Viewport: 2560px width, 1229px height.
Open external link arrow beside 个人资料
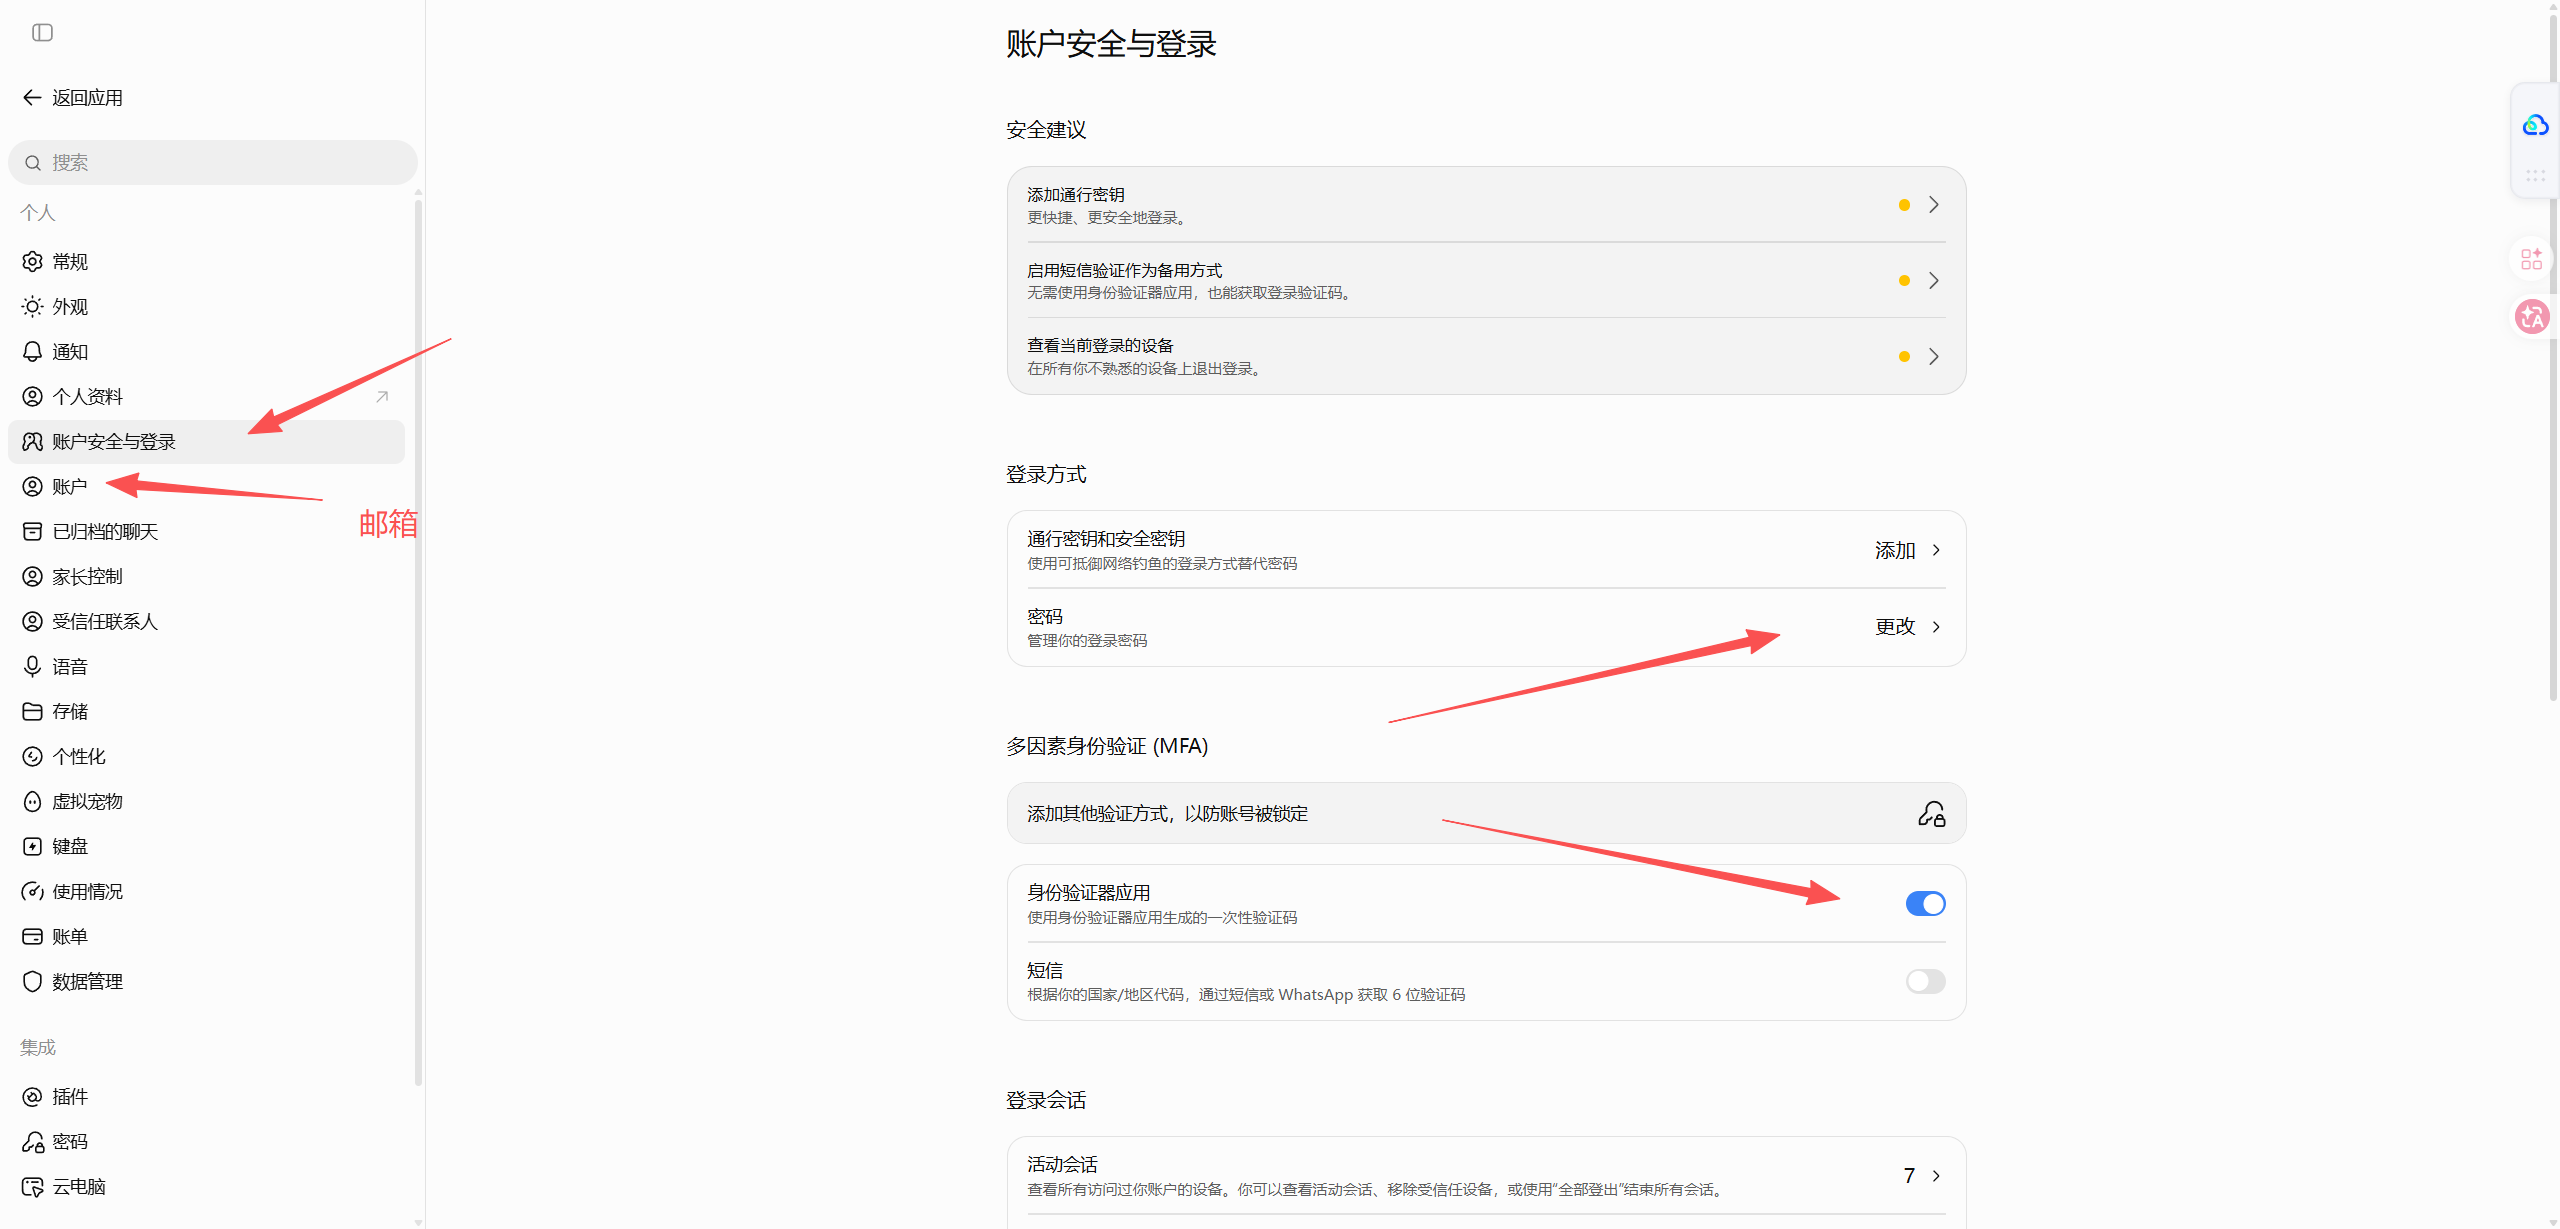(382, 397)
